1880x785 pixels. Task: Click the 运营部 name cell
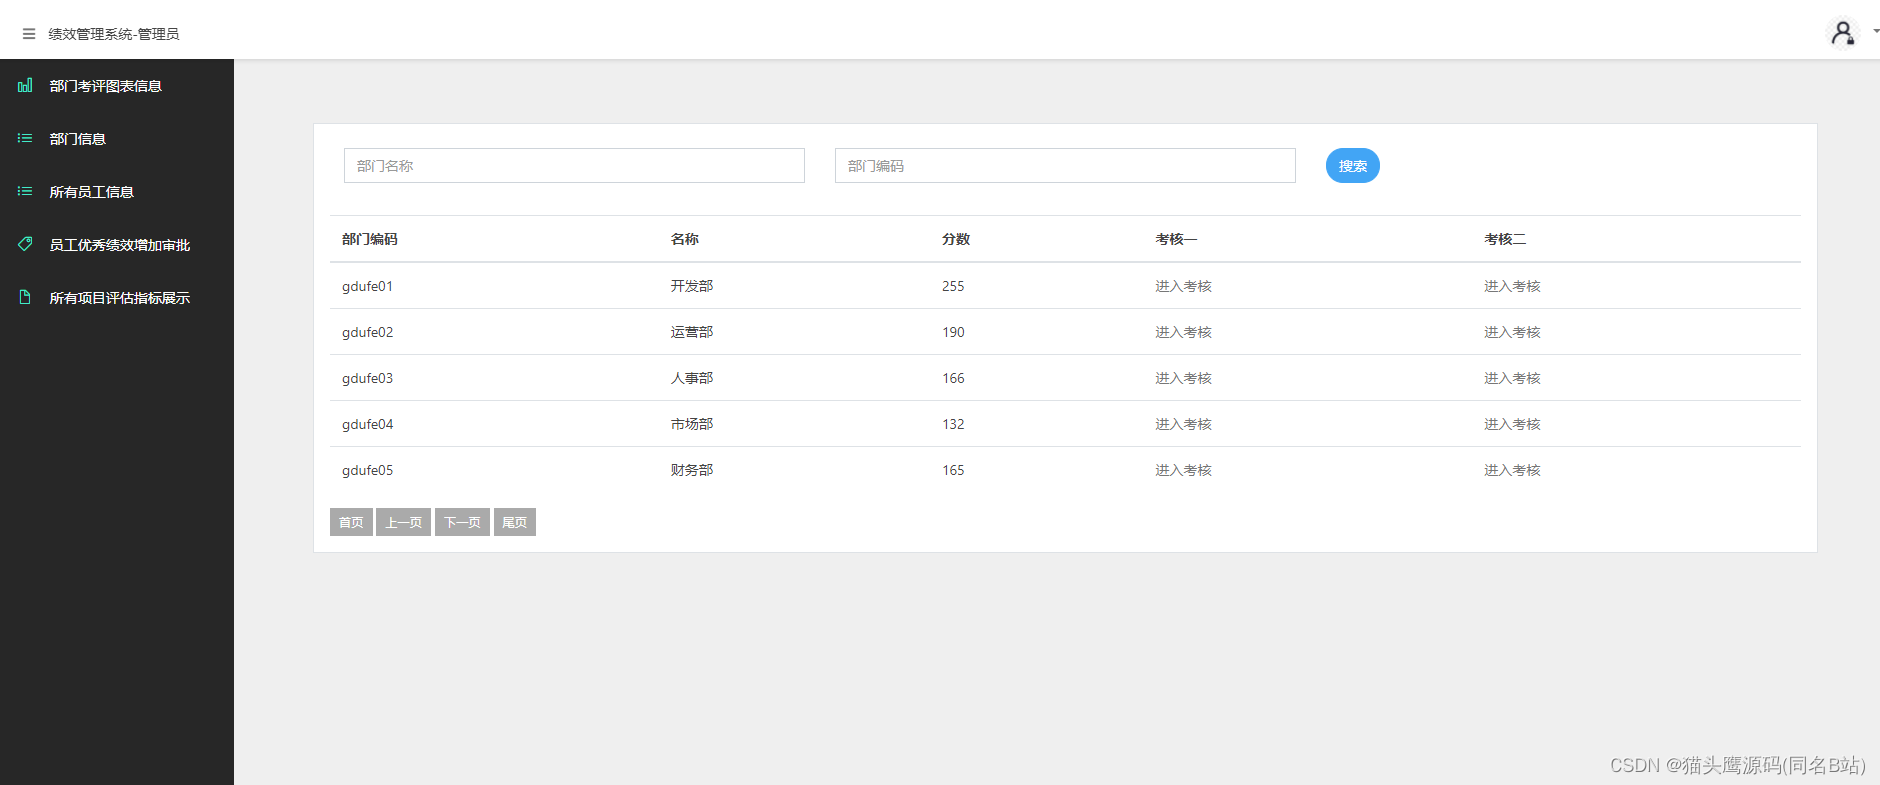(x=692, y=332)
